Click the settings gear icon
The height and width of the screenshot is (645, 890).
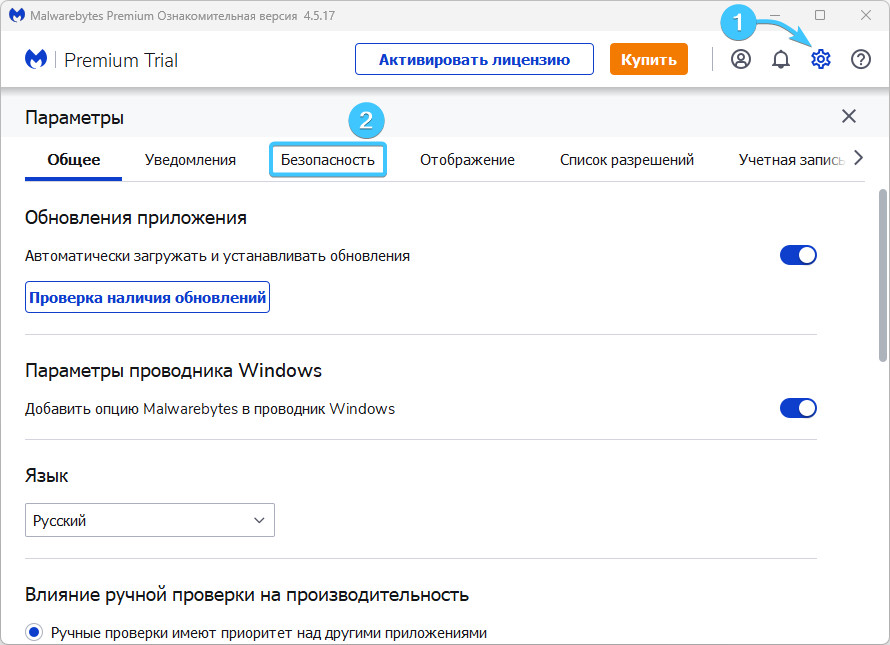pos(821,59)
